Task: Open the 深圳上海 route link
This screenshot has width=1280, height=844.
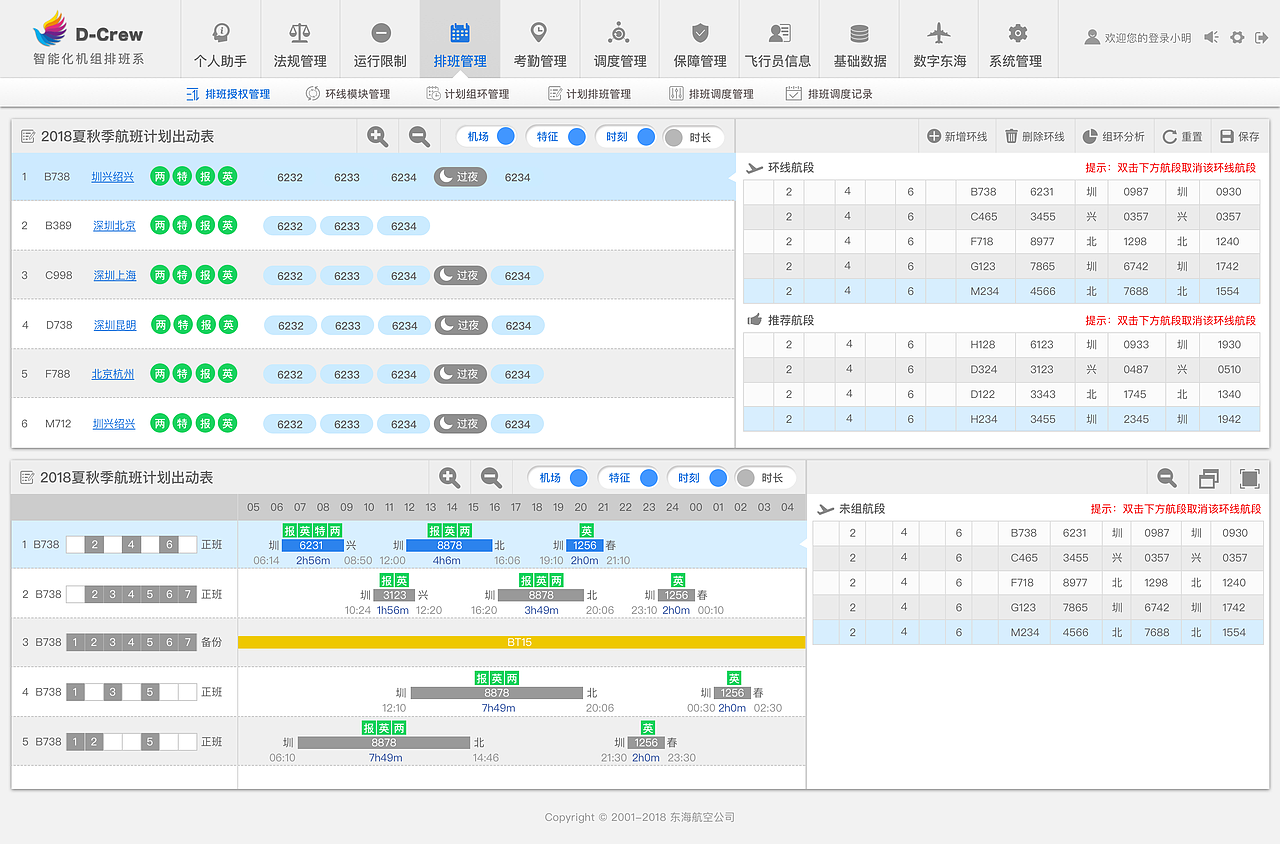Action: click(x=115, y=275)
